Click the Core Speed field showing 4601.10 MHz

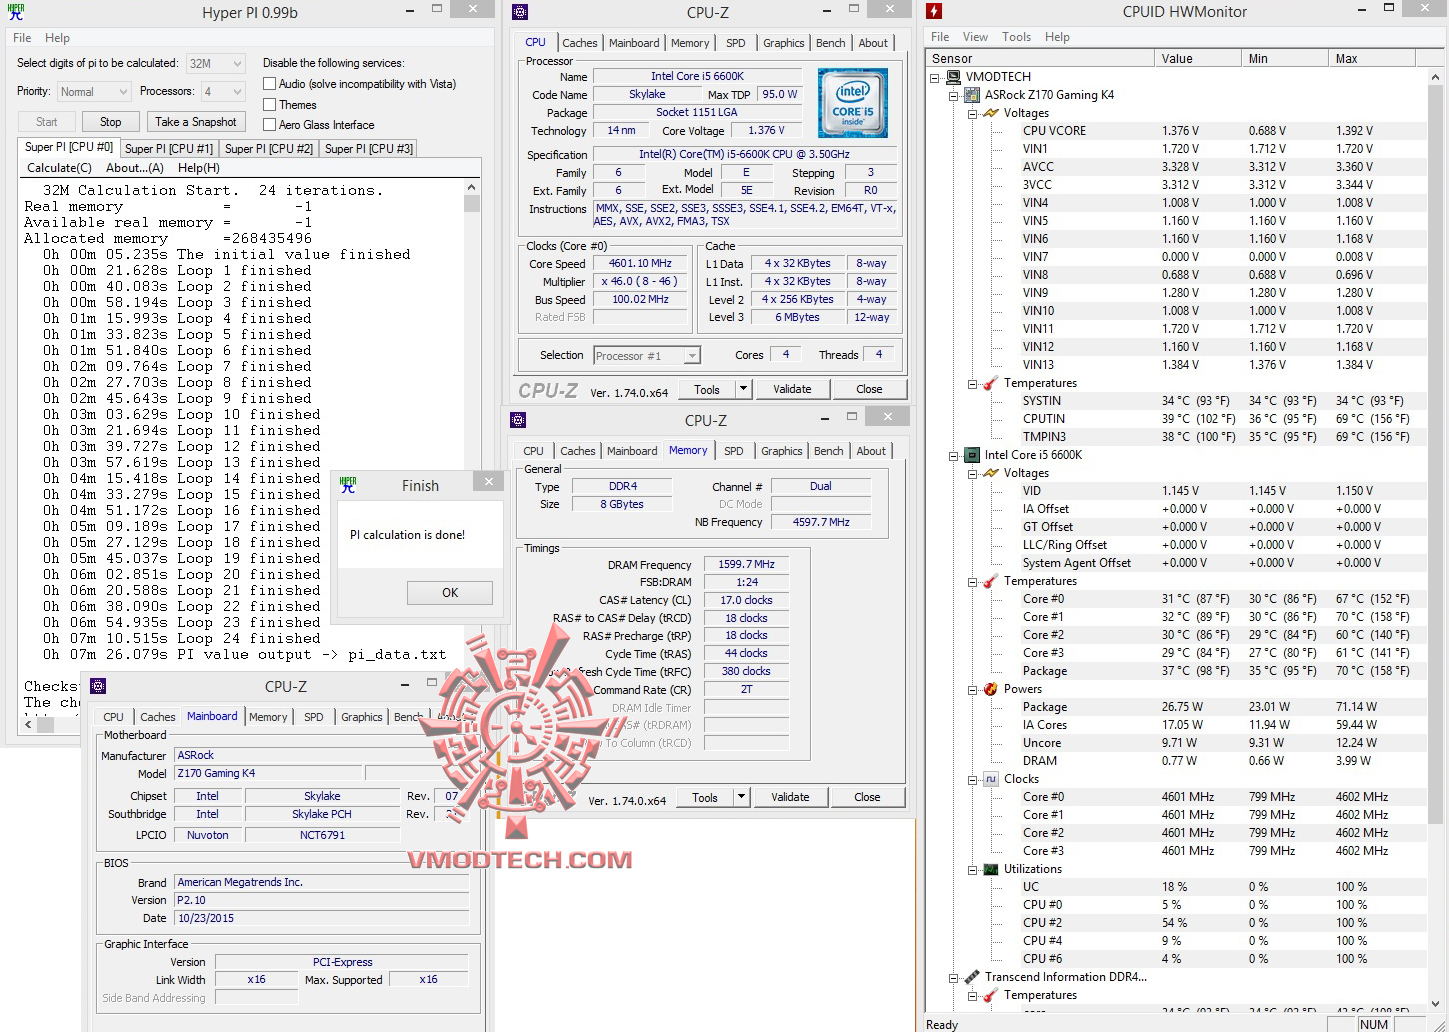pos(641,264)
